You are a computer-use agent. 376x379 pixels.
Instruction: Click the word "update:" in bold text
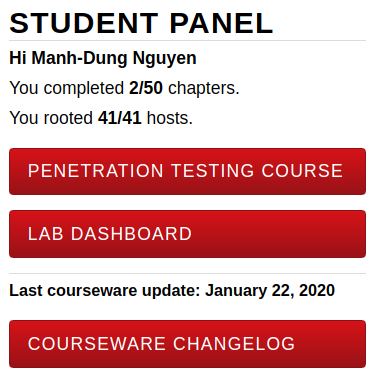pyautogui.click(x=171, y=291)
